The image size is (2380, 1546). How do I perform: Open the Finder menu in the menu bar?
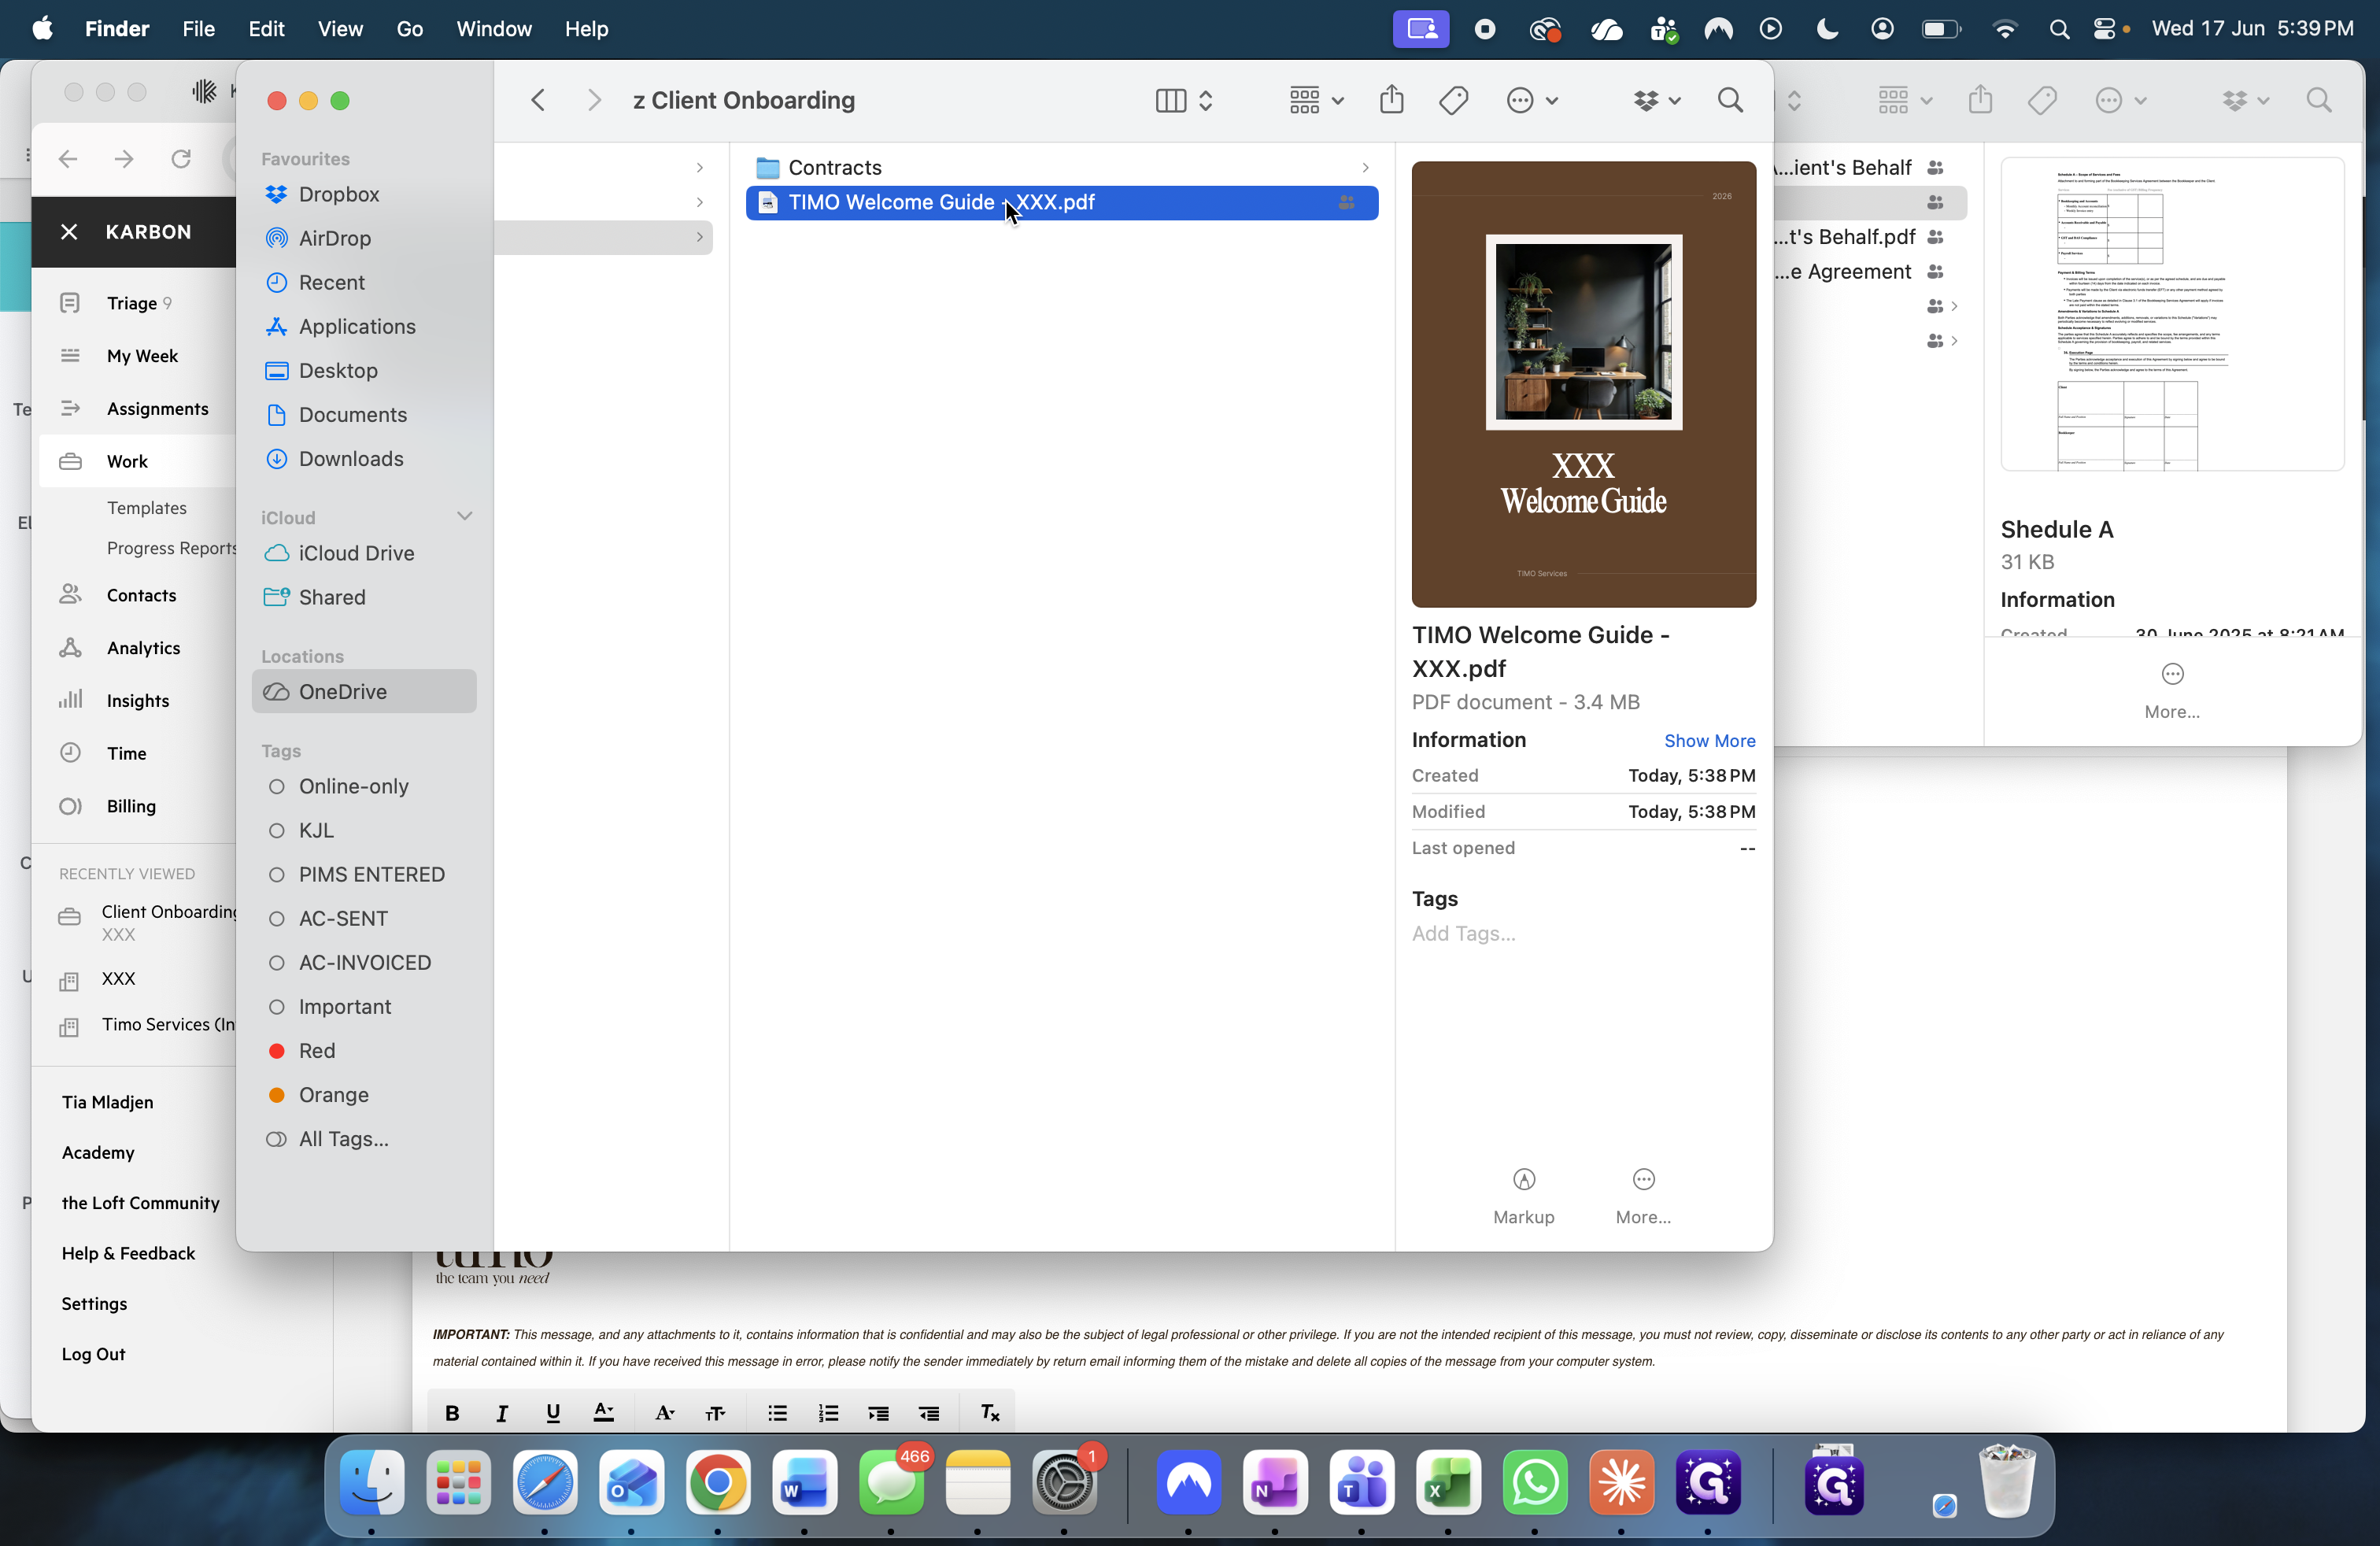point(117,29)
